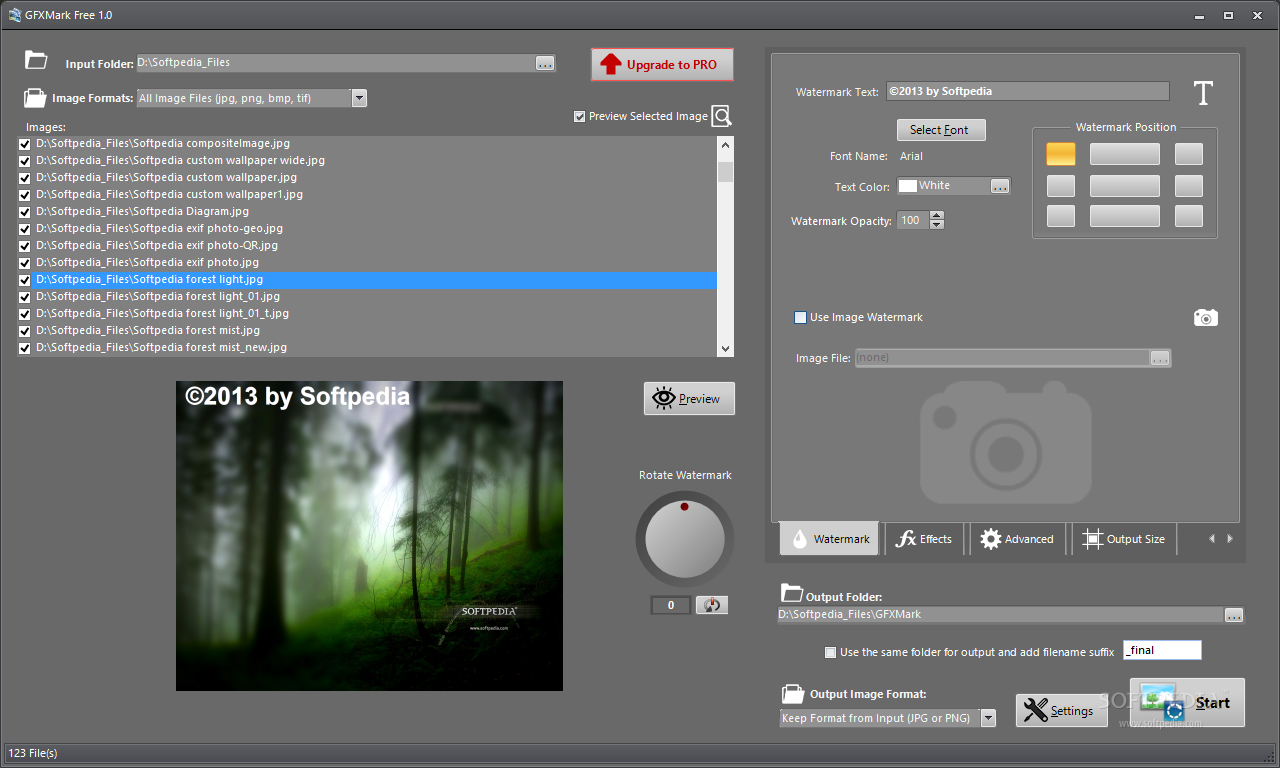Click the white Text Color swatch
The height and width of the screenshot is (768, 1280).
(x=908, y=186)
